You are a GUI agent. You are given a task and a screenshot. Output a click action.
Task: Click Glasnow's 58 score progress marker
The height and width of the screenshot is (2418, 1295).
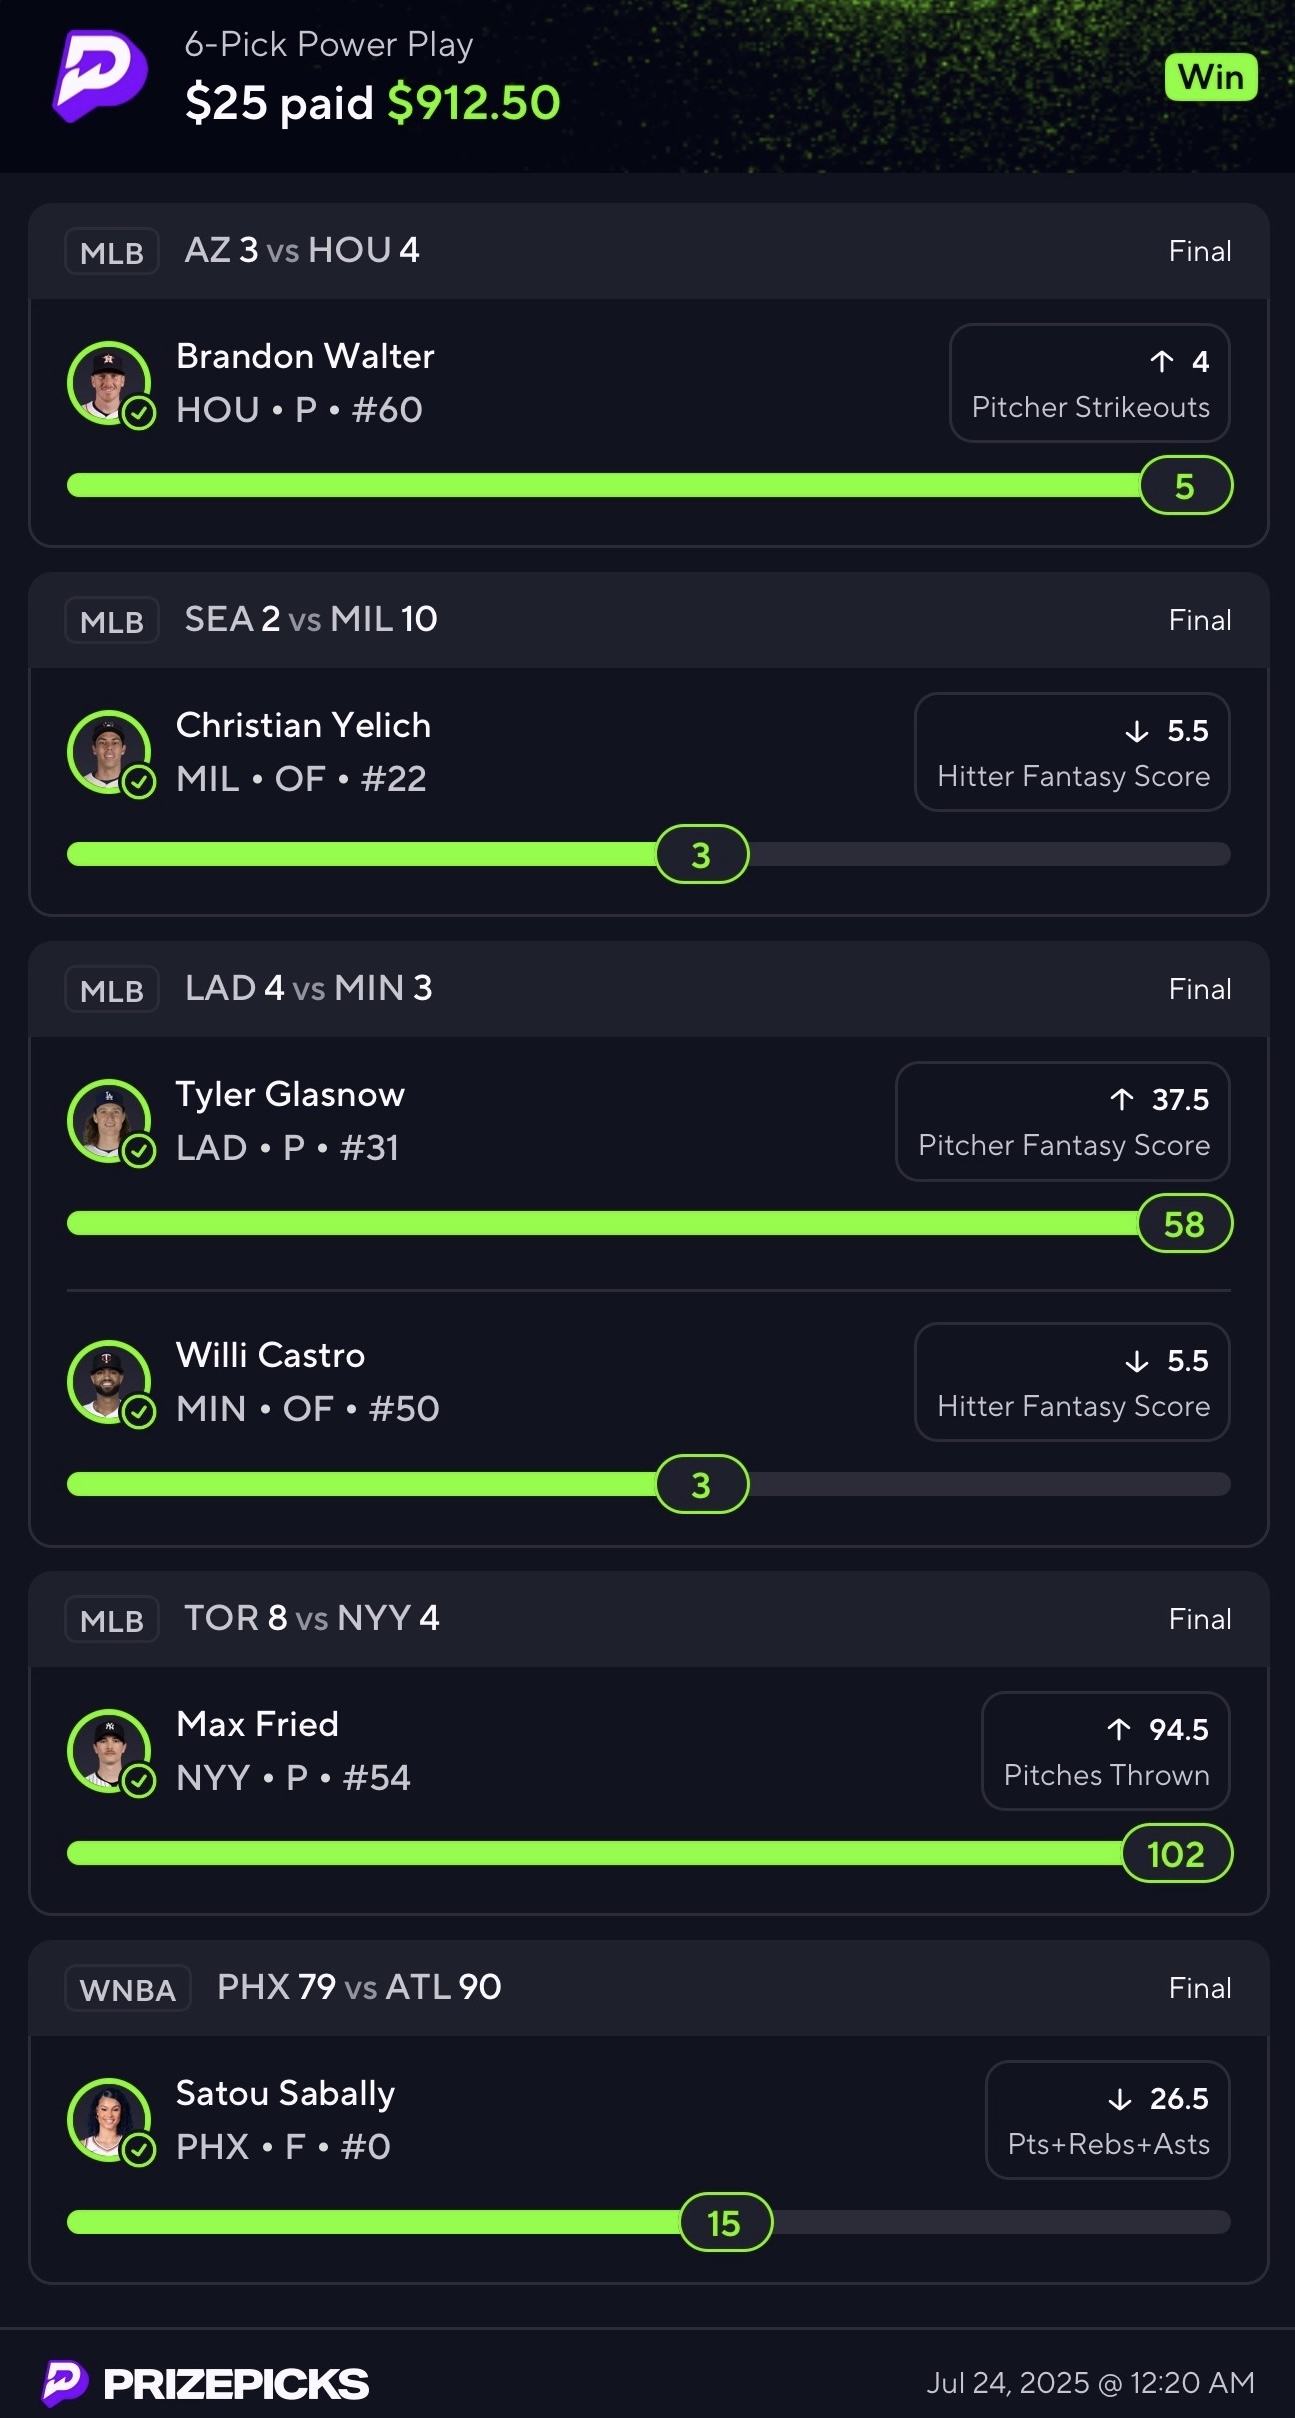click(1185, 1224)
